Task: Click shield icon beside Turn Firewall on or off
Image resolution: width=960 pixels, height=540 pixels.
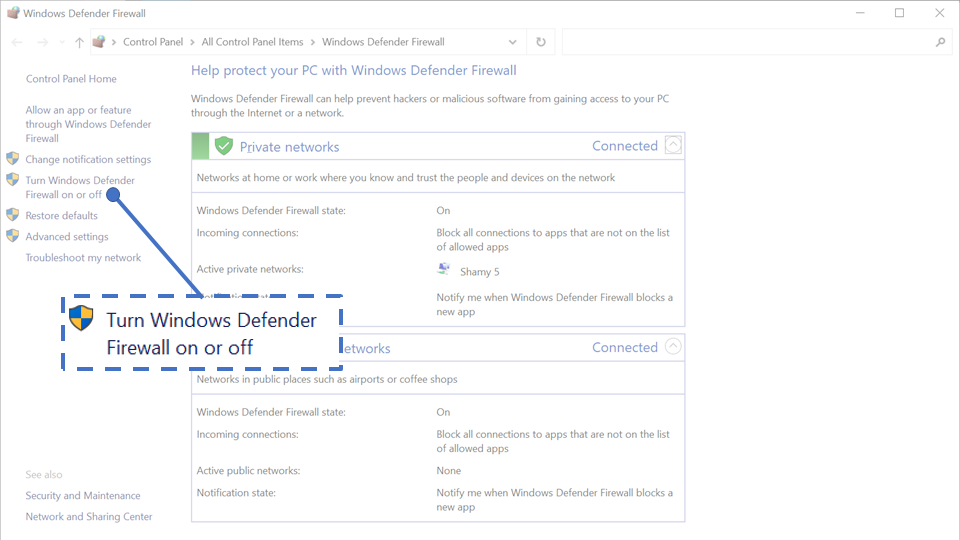Action: point(12,179)
